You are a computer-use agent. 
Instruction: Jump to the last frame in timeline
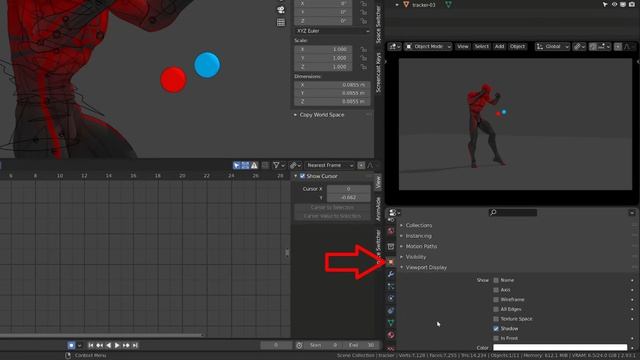pos(135,345)
